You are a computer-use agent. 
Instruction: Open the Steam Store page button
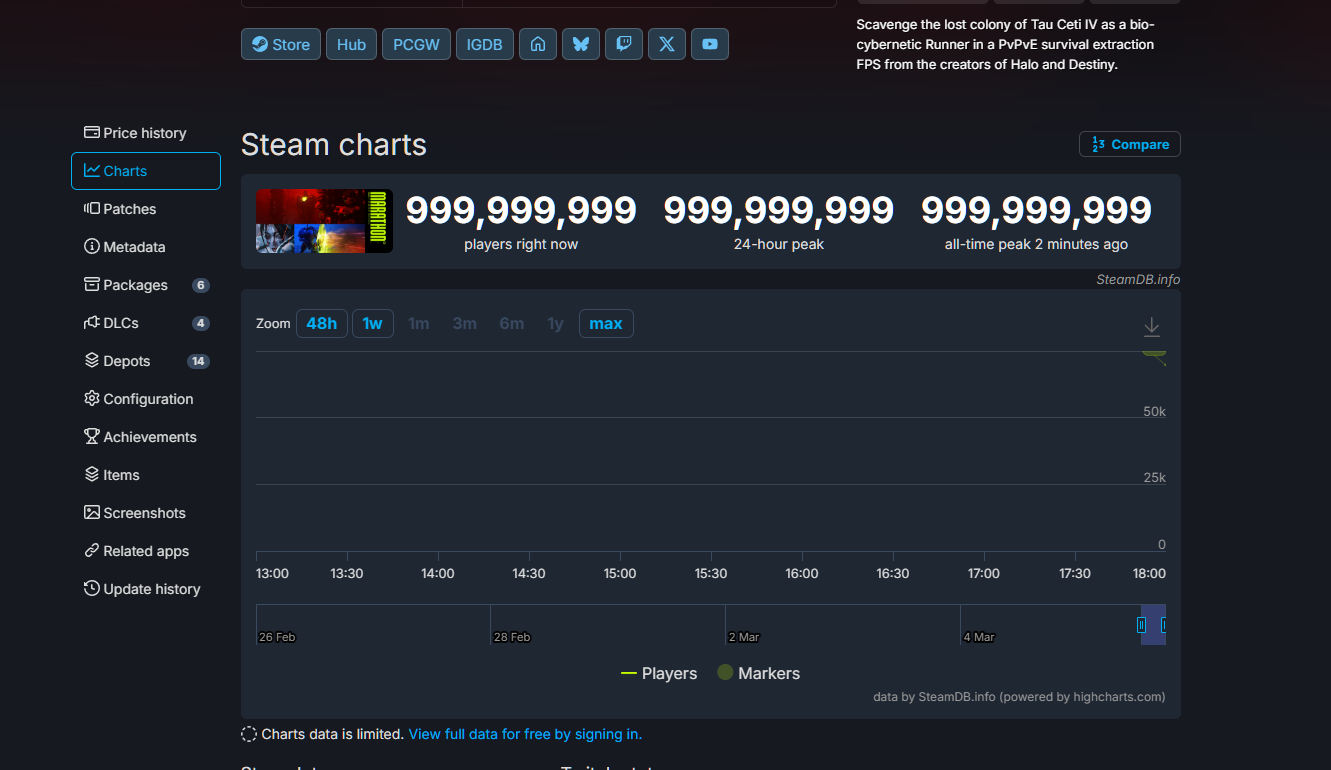(x=281, y=44)
